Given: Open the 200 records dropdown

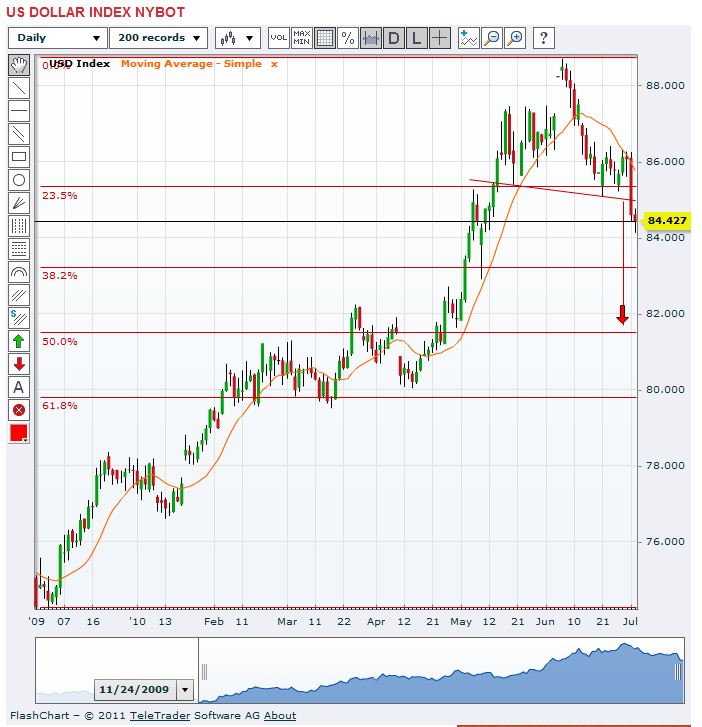Looking at the screenshot, I should (x=158, y=38).
